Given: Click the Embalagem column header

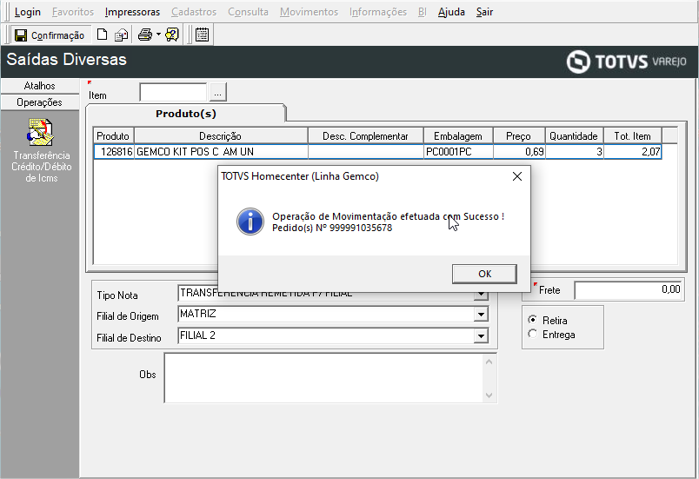Looking at the screenshot, I should (458, 136).
